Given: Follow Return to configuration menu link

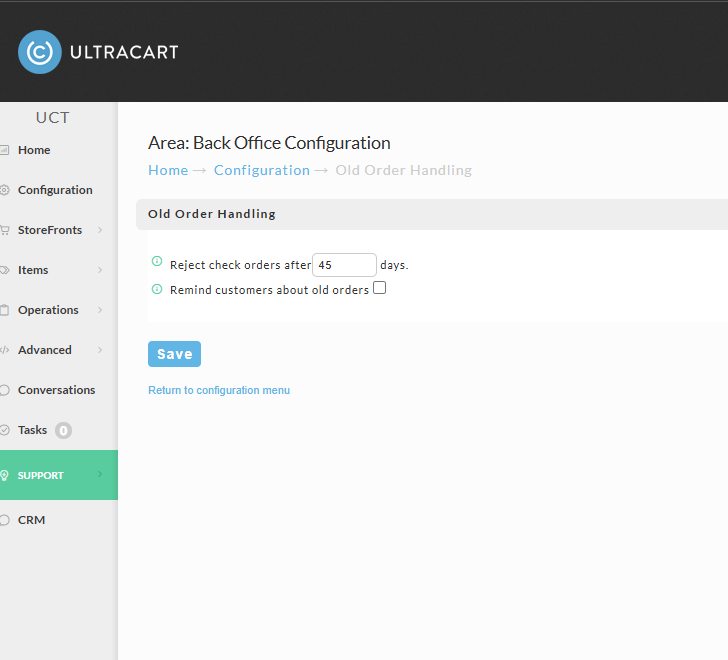Looking at the screenshot, I should pyautogui.click(x=219, y=390).
